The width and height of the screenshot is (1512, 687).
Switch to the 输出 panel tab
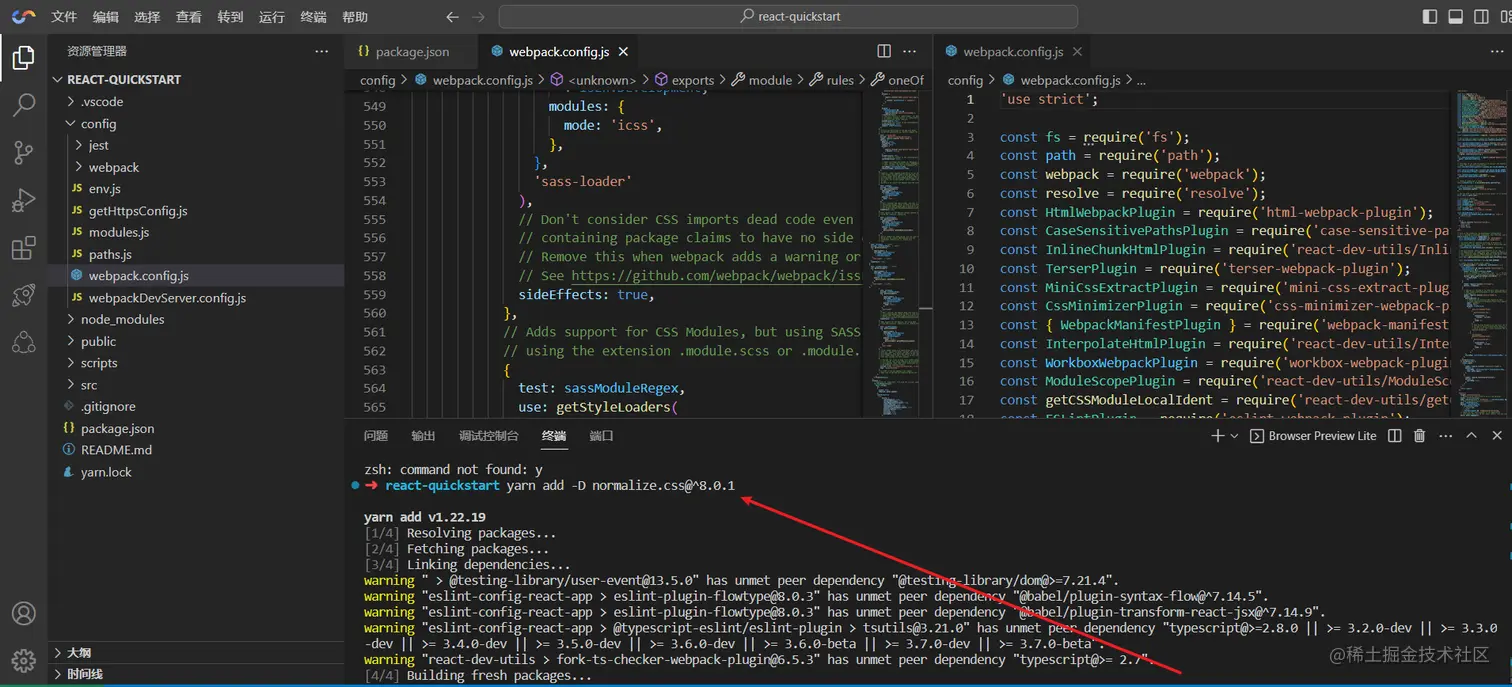point(423,436)
